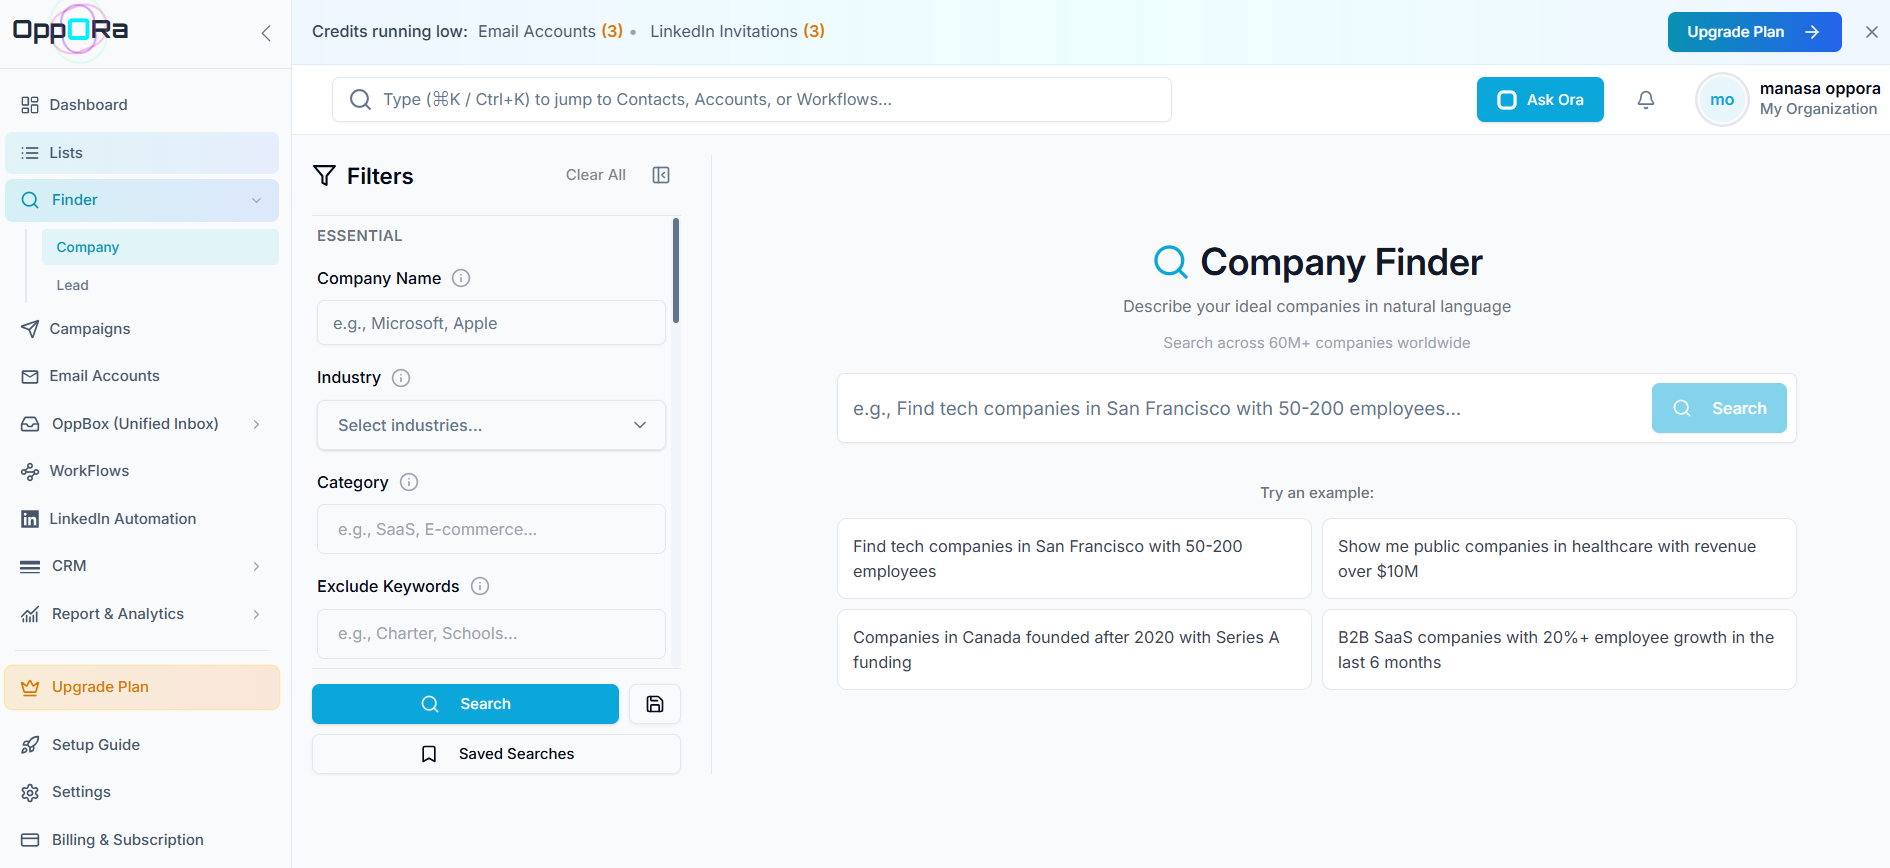1890x868 pixels.
Task: Expand Report & Analytics submenu arrow
Action: 257,614
